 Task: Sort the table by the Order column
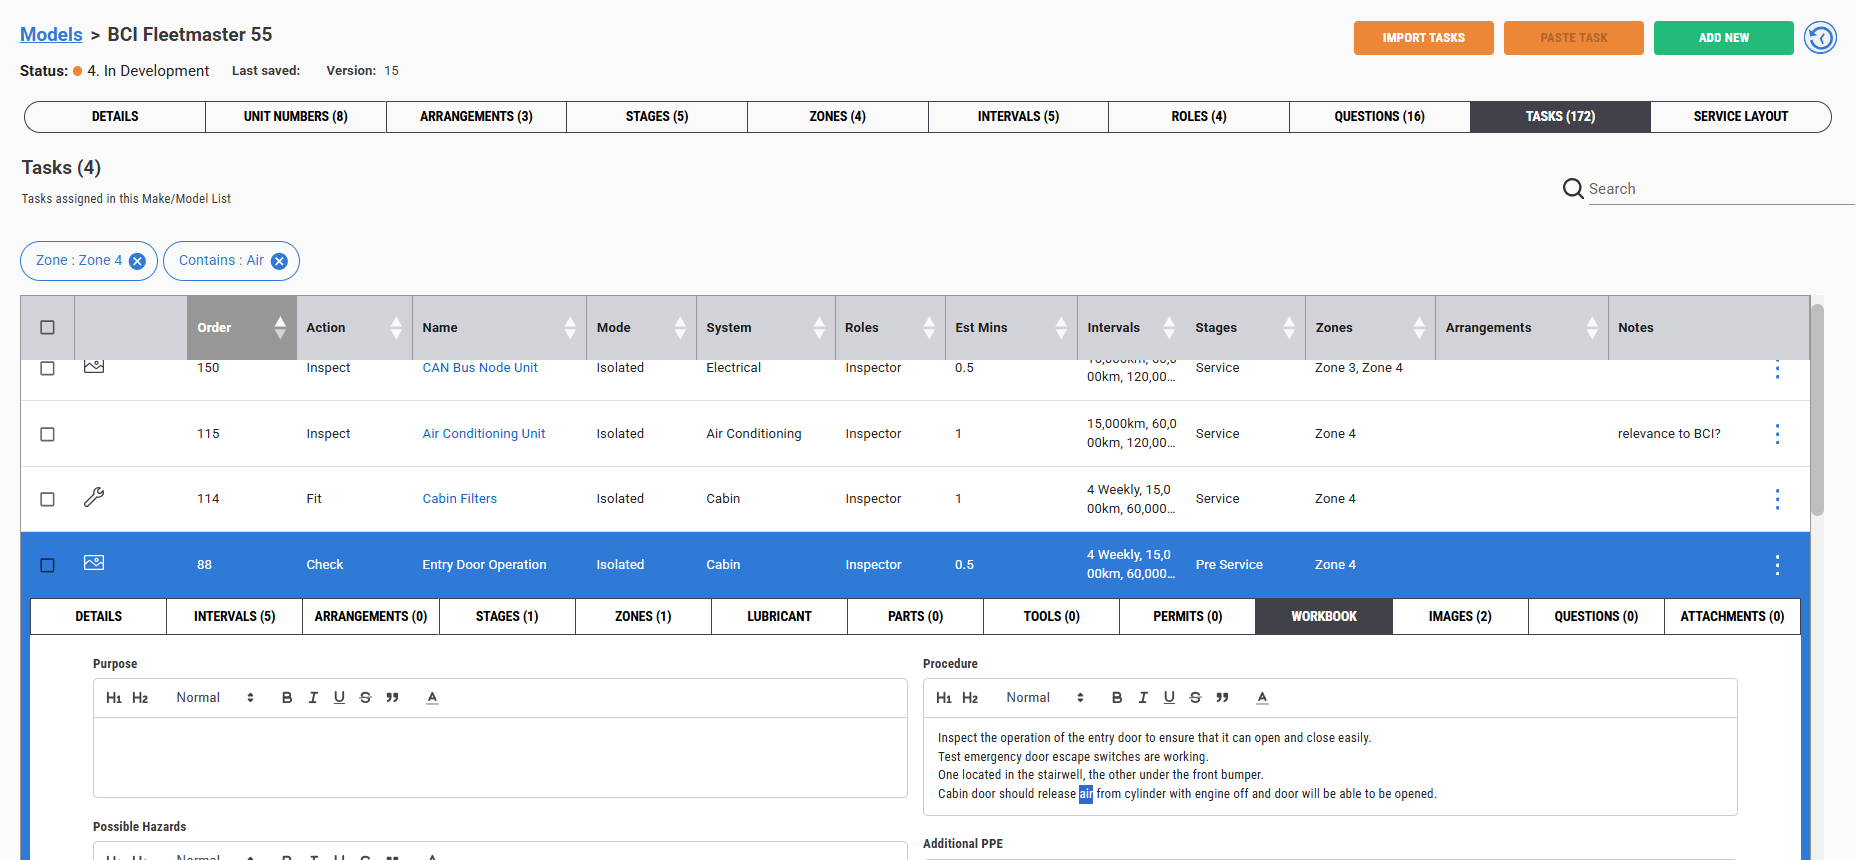pyautogui.click(x=242, y=327)
